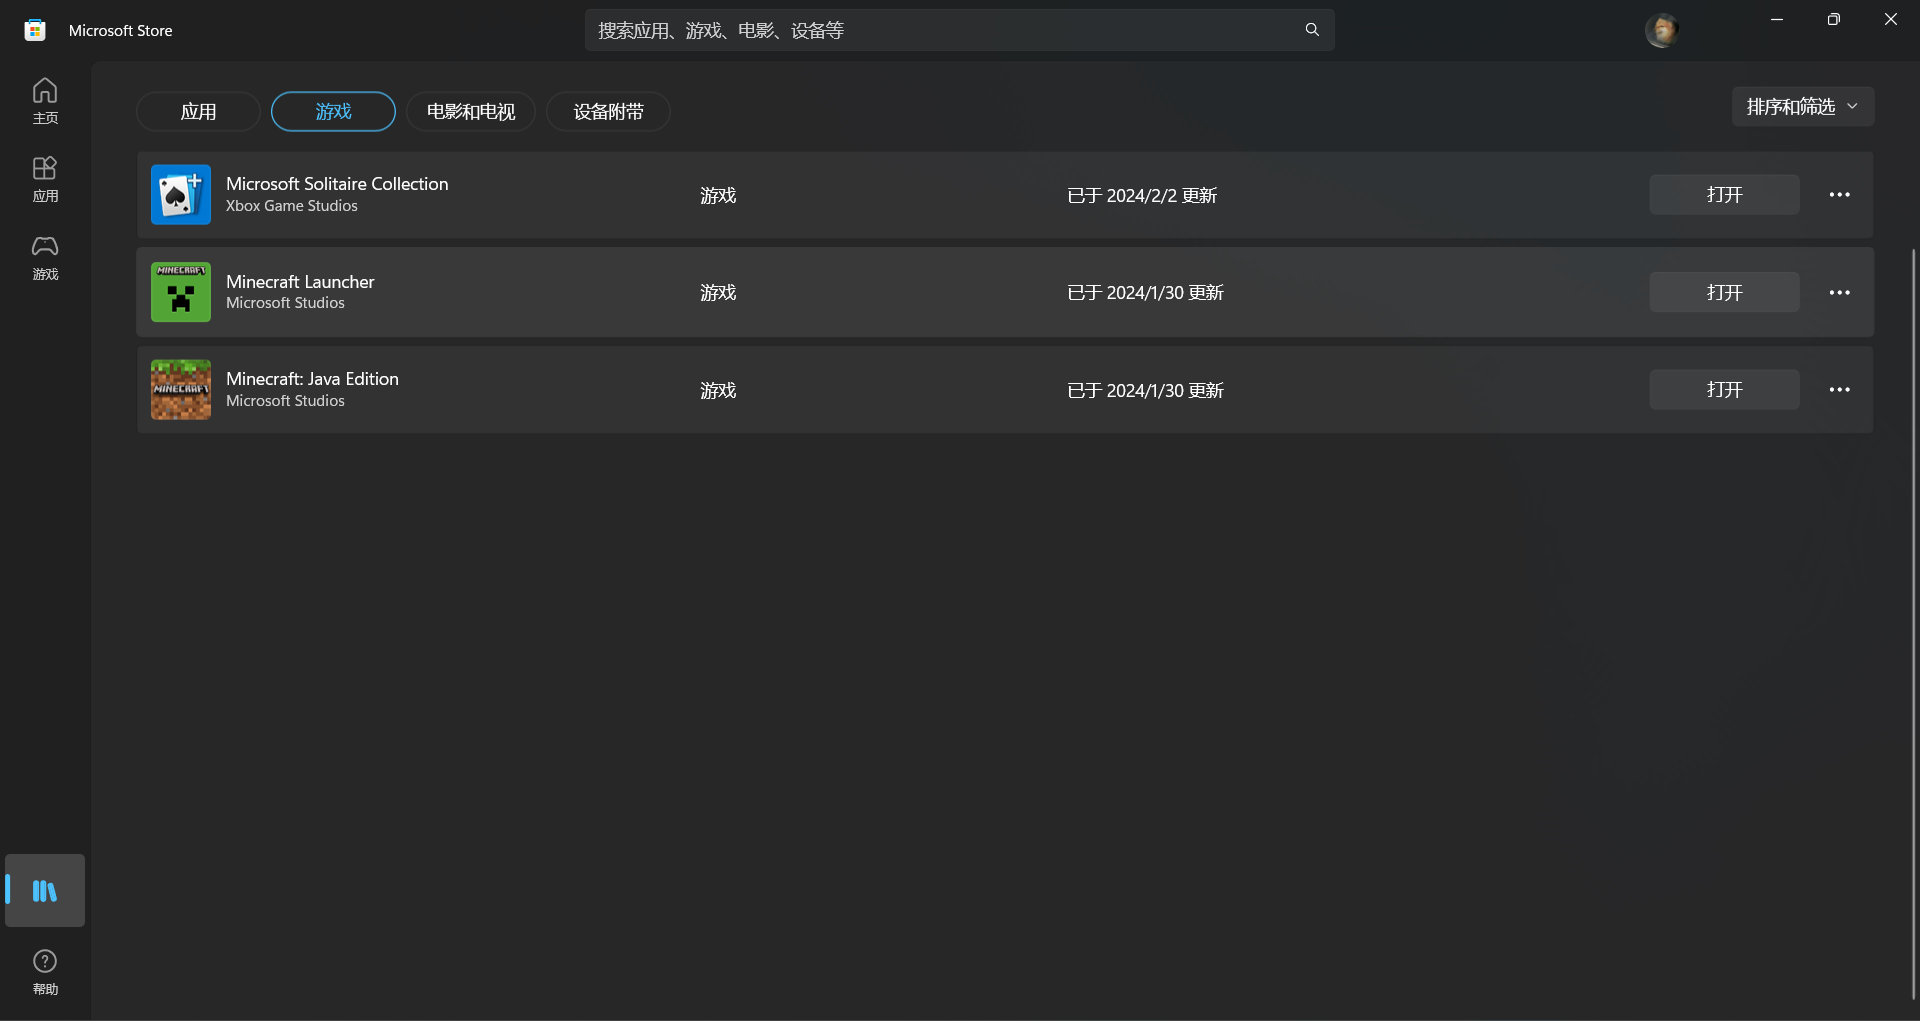Open Help (帮助) from the sidebar
The width and height of the screenshot is (1920, 1021).
[45, 972]
